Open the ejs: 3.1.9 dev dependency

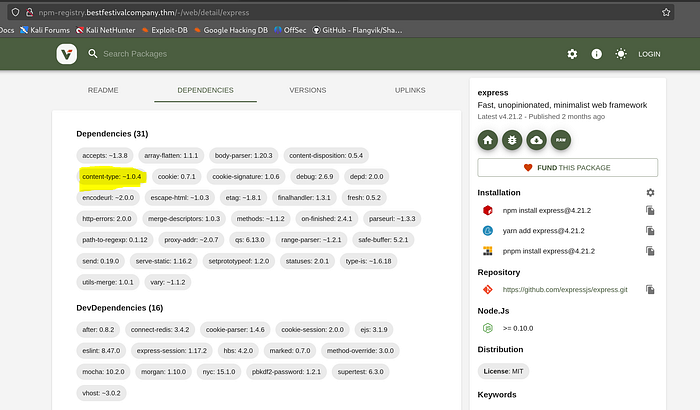[374, 330]
